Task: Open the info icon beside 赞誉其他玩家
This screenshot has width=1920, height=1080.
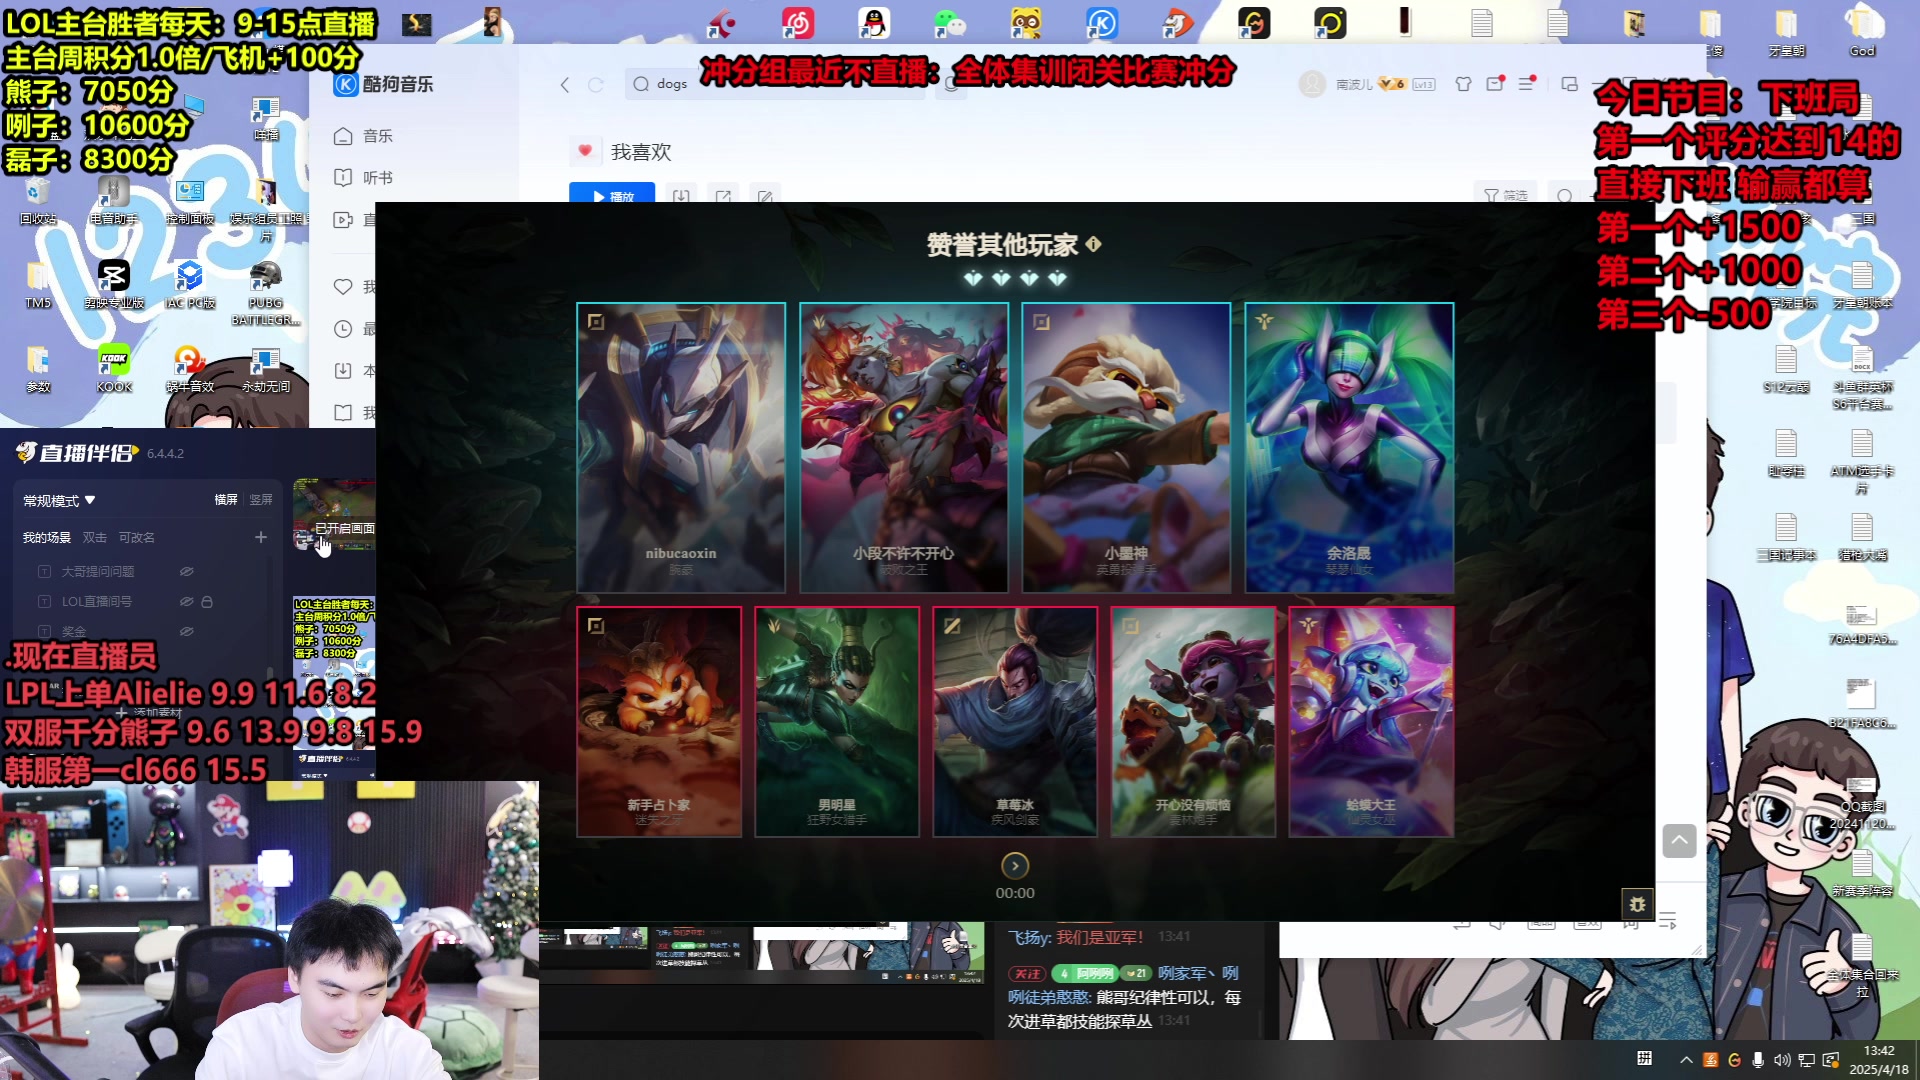Action: click(1094, 243)
